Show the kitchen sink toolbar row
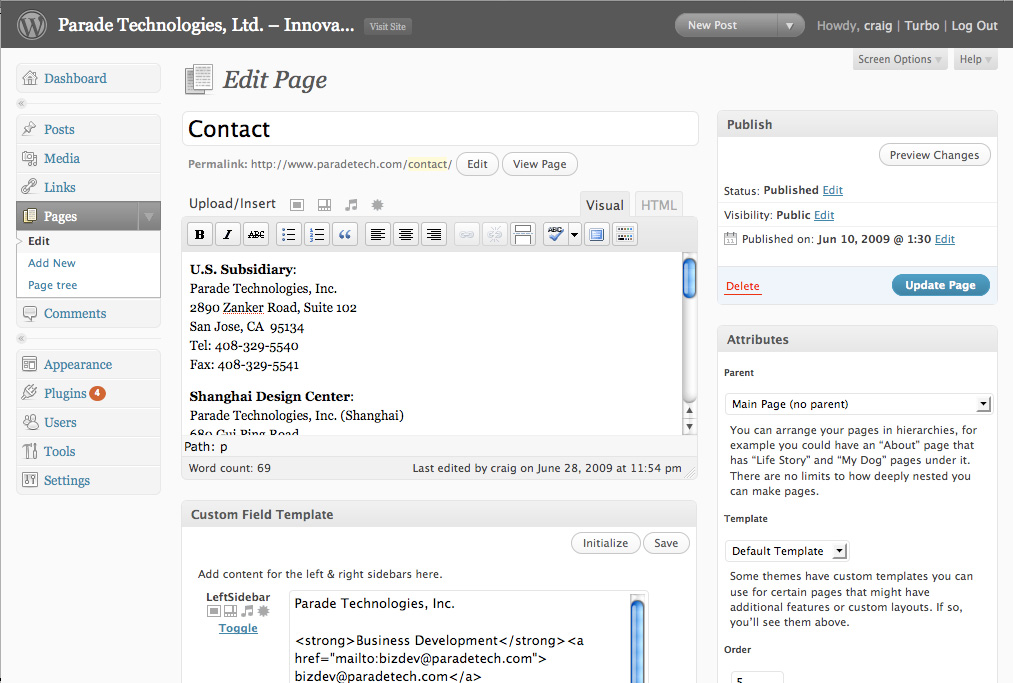Image resolution: width=1013 pixels, height=683 pixels. pyautogui.click(x=625, y=235)
